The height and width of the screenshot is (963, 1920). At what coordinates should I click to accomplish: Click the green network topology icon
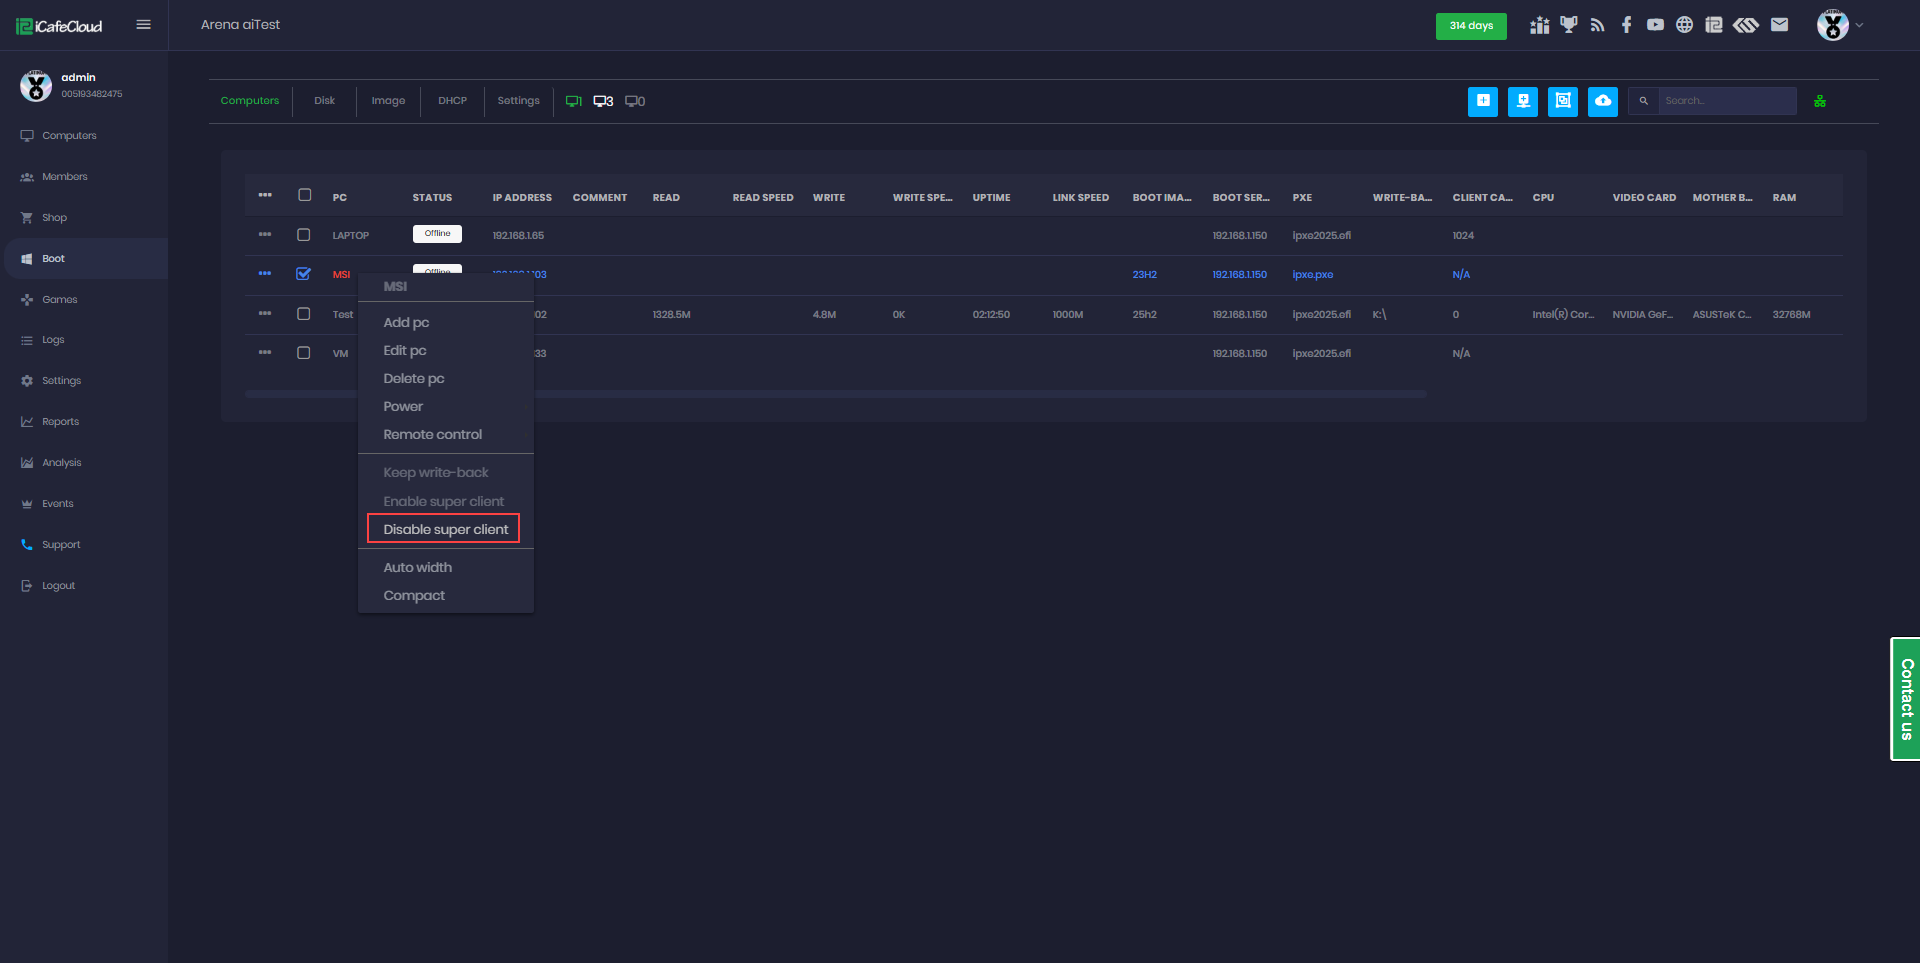pos(1819,101)
